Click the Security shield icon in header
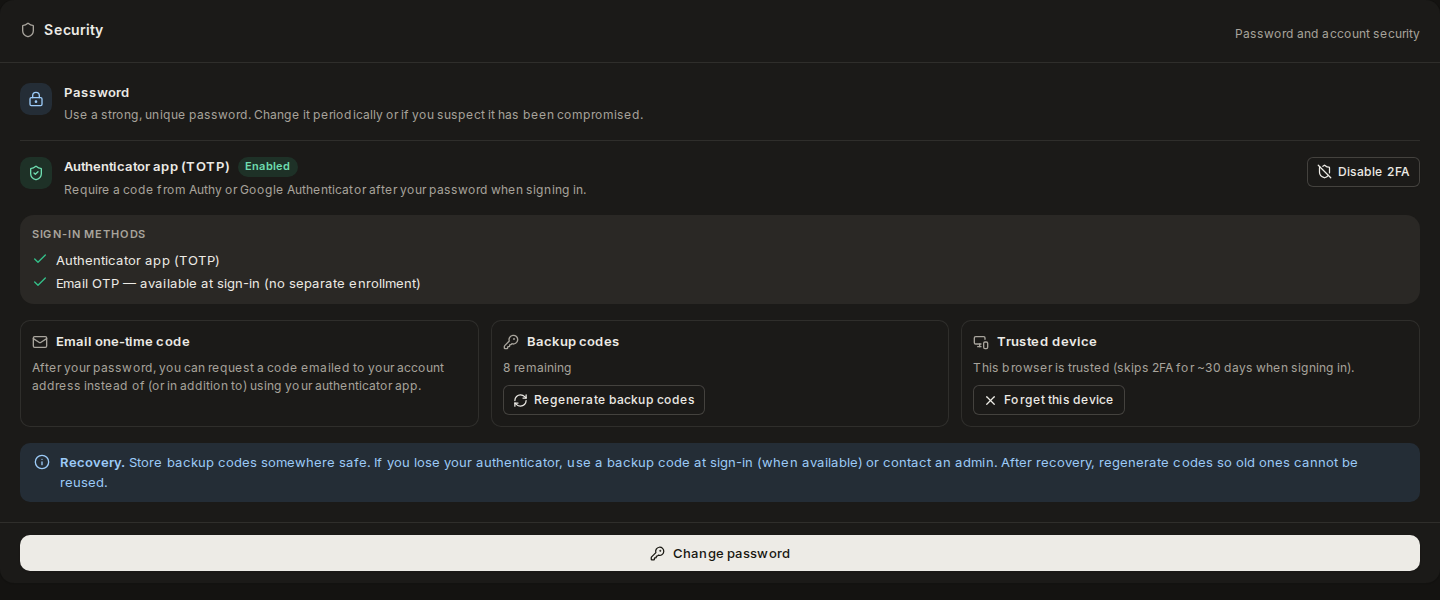The height and width of the screenshot is (600, 1440). pos(28,30)
